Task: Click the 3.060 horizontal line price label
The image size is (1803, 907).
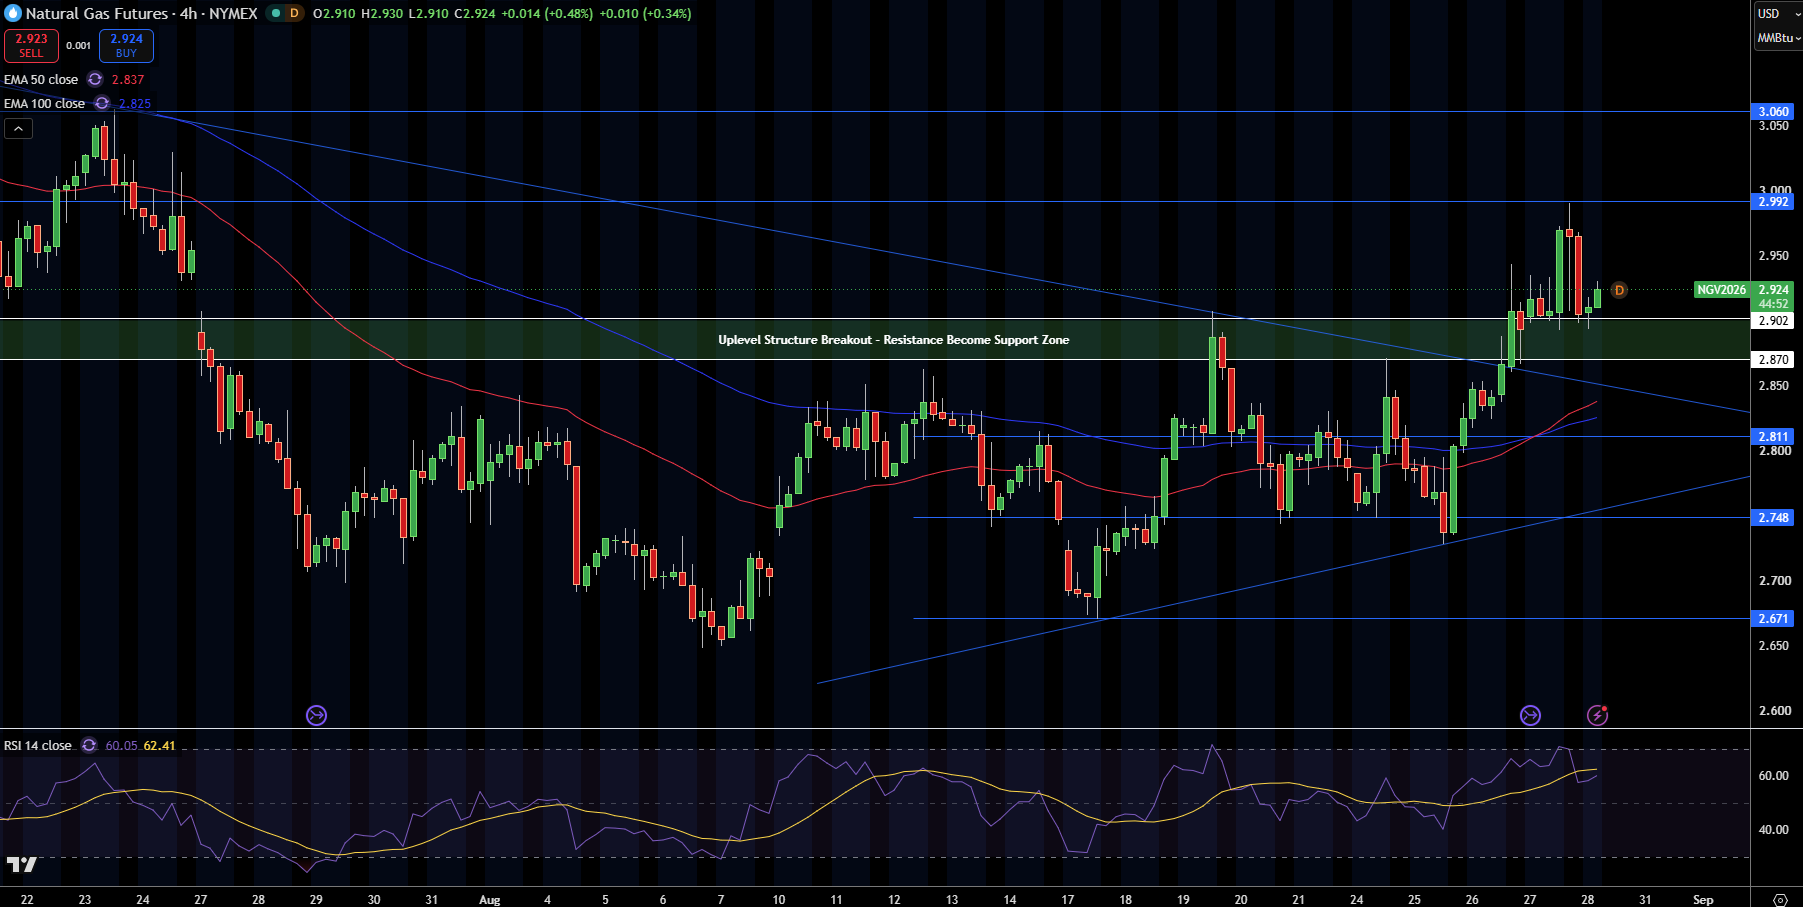Action: pos(1774,111)
